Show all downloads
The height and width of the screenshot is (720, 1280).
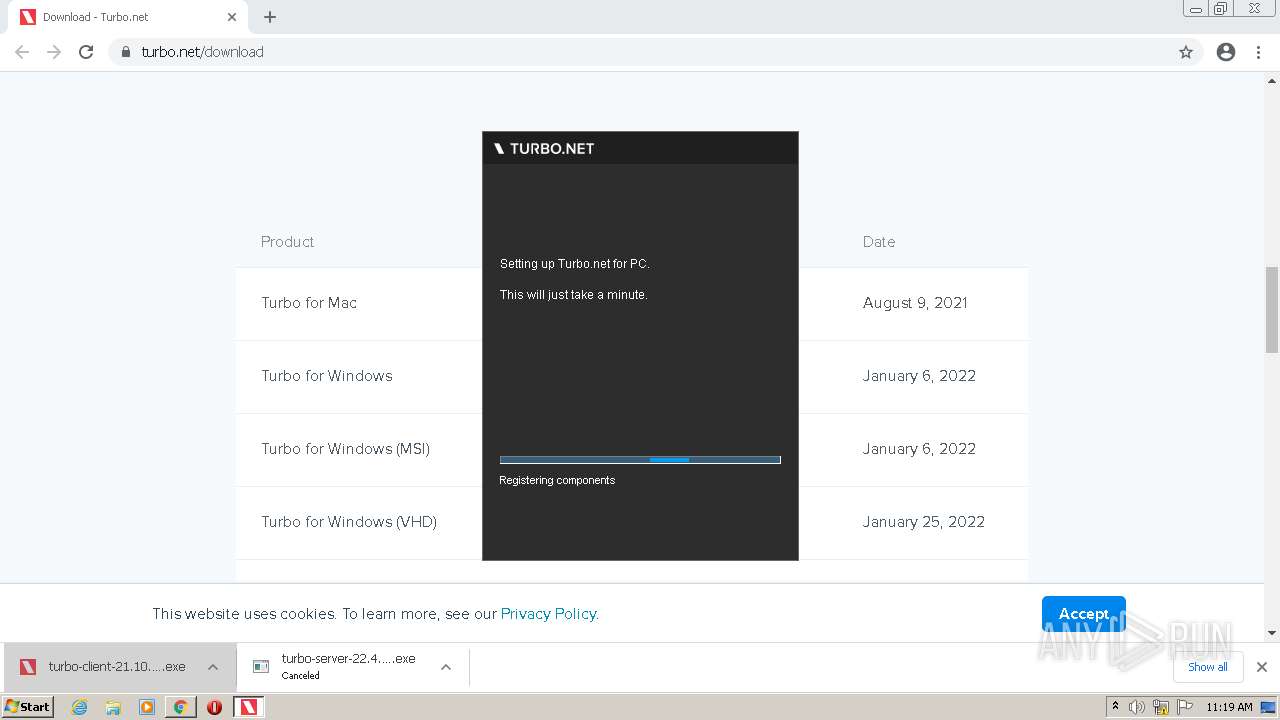[1207, 667]
